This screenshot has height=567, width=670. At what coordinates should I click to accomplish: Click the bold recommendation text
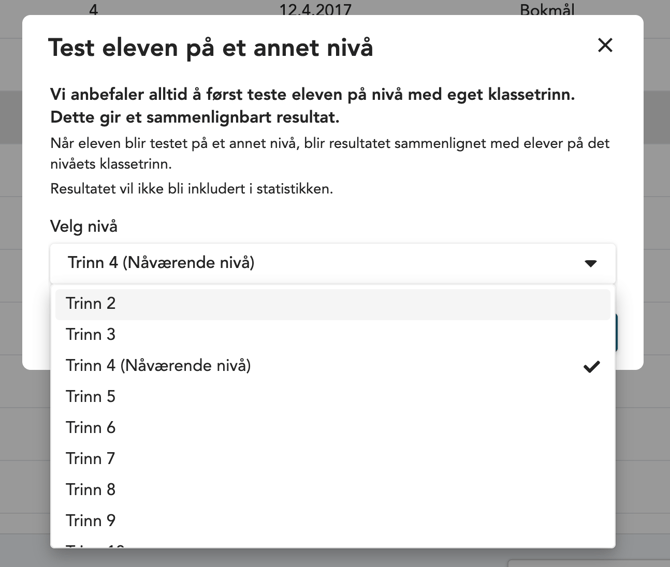pos(312,106)
